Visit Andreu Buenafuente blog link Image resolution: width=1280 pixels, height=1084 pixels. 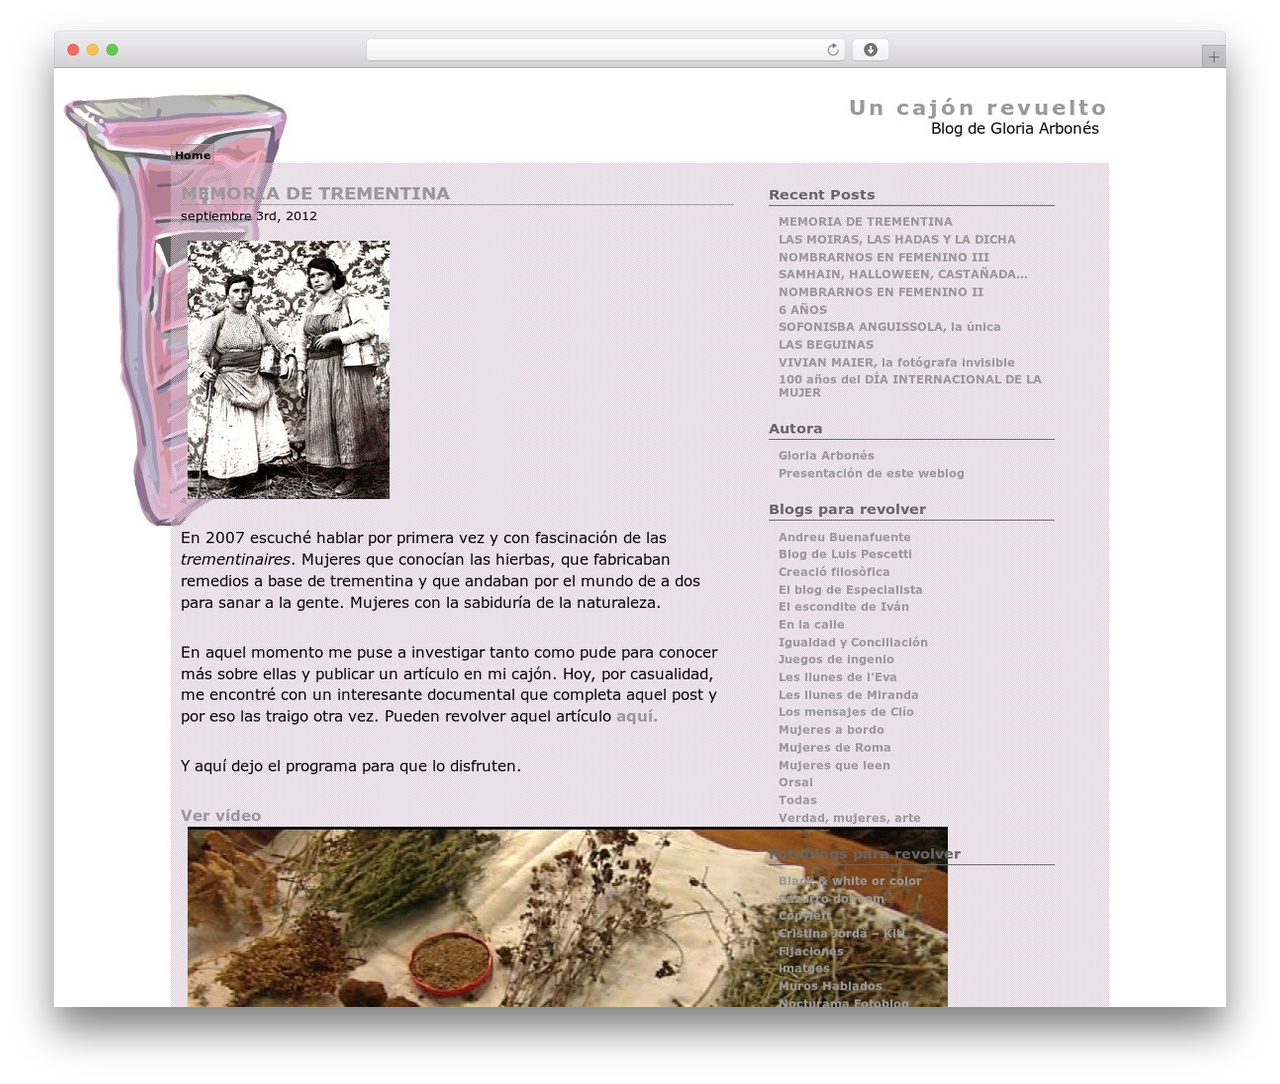(845, 537)
